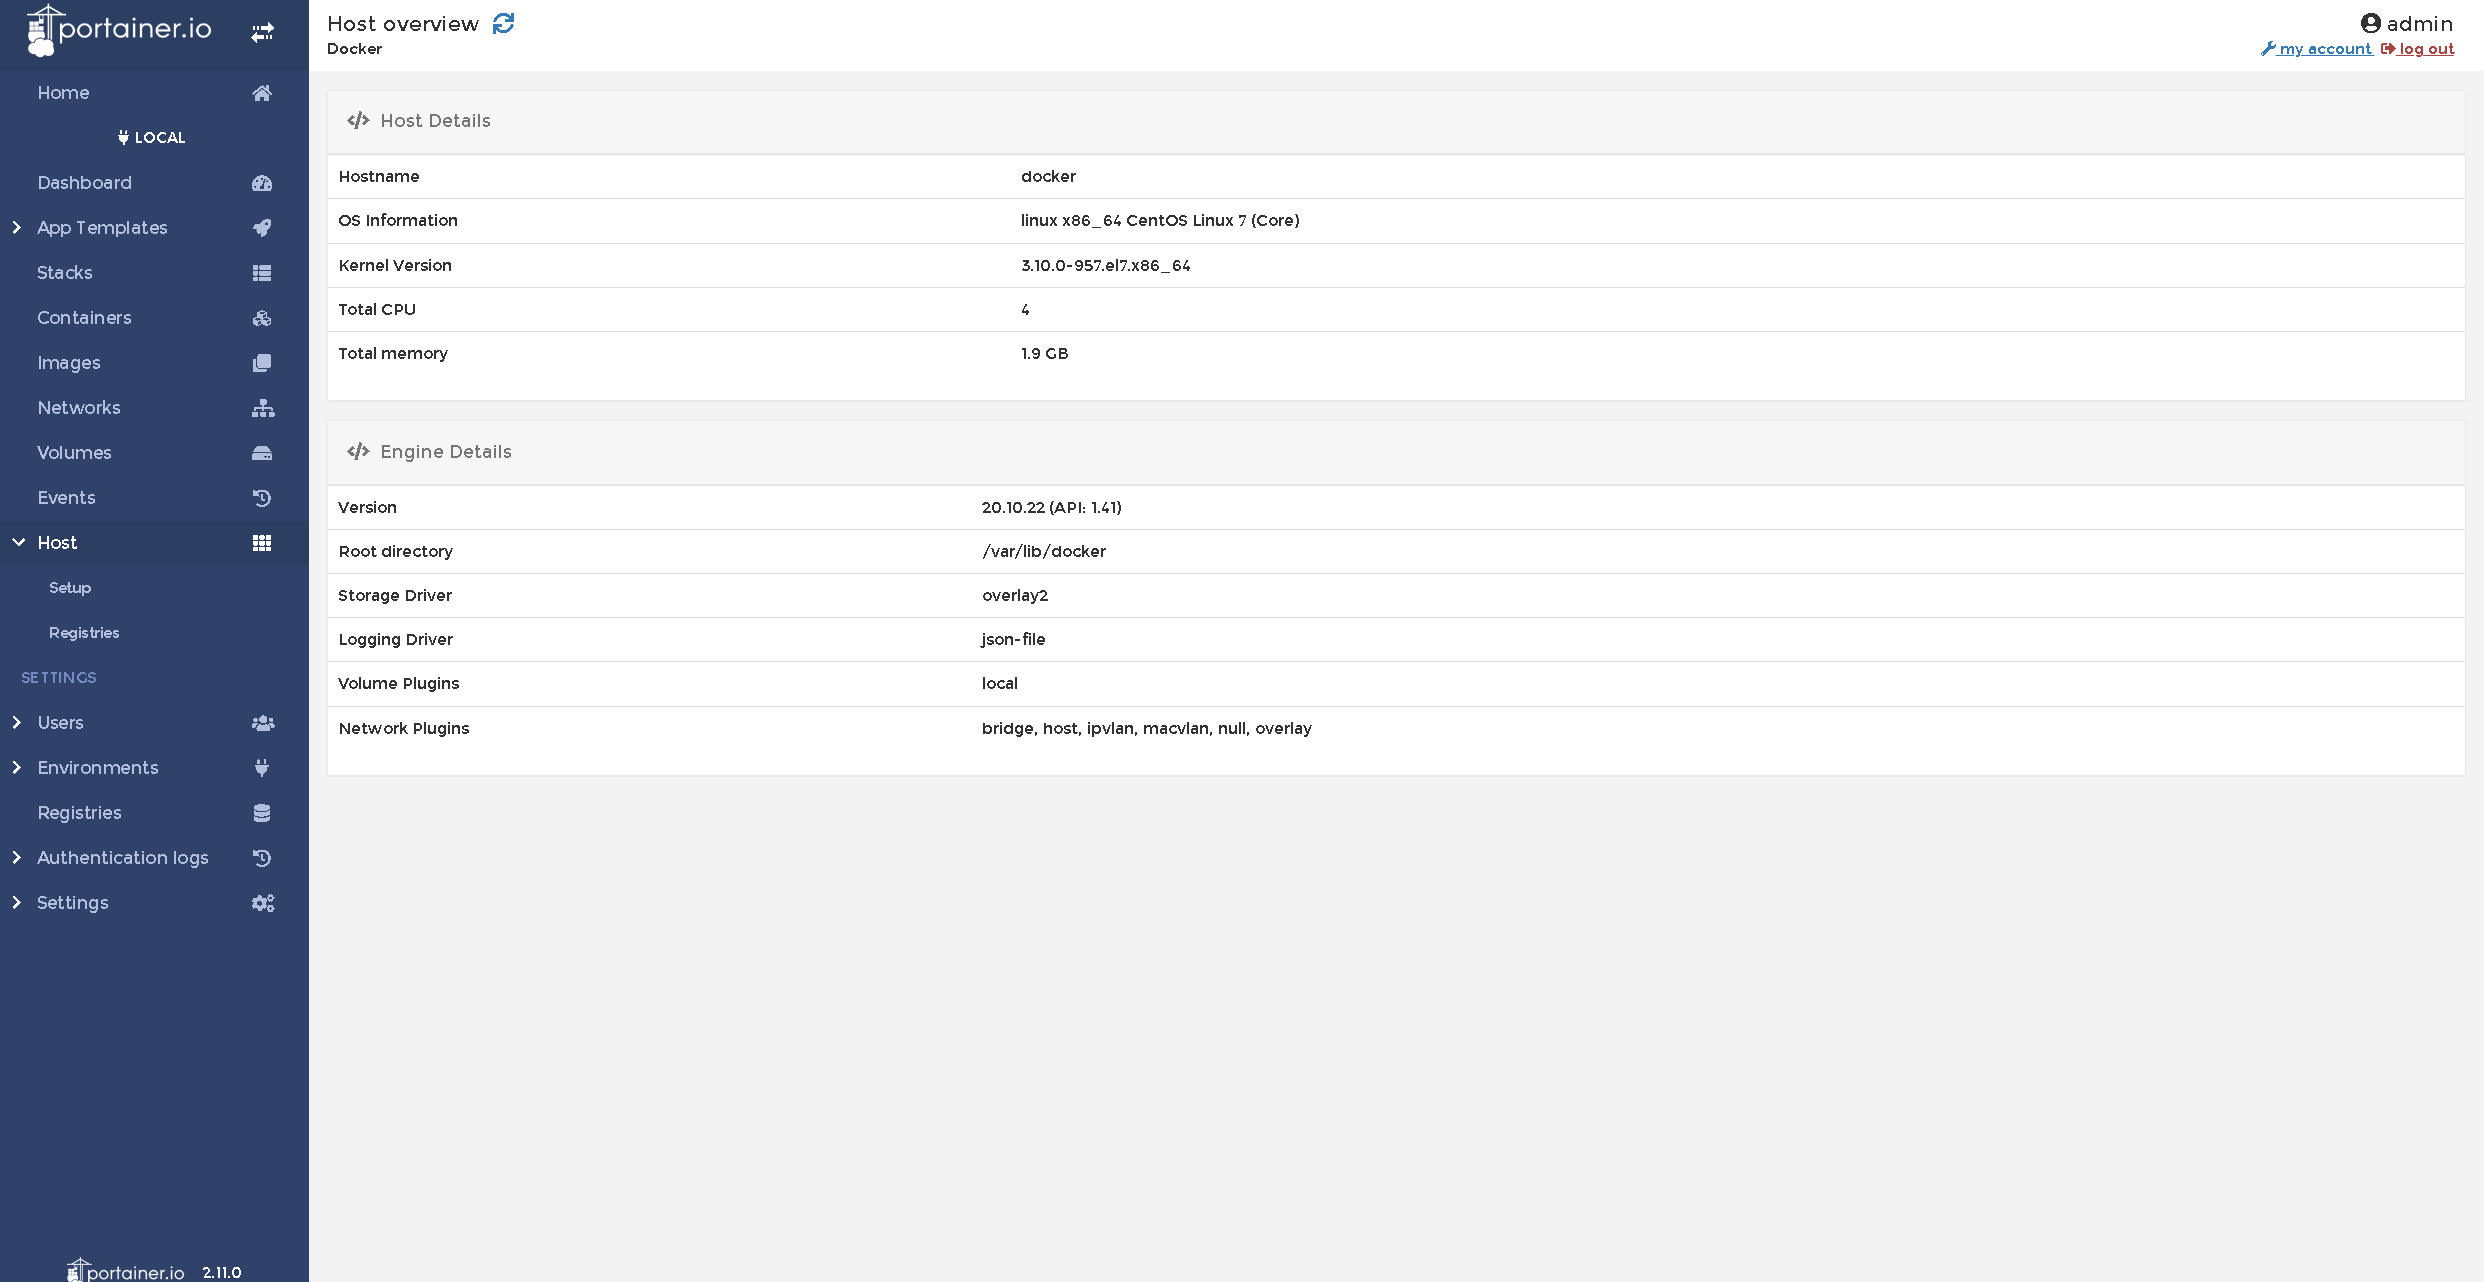
Task: Click the refresh icon beside Host overview
Action: 503,23
